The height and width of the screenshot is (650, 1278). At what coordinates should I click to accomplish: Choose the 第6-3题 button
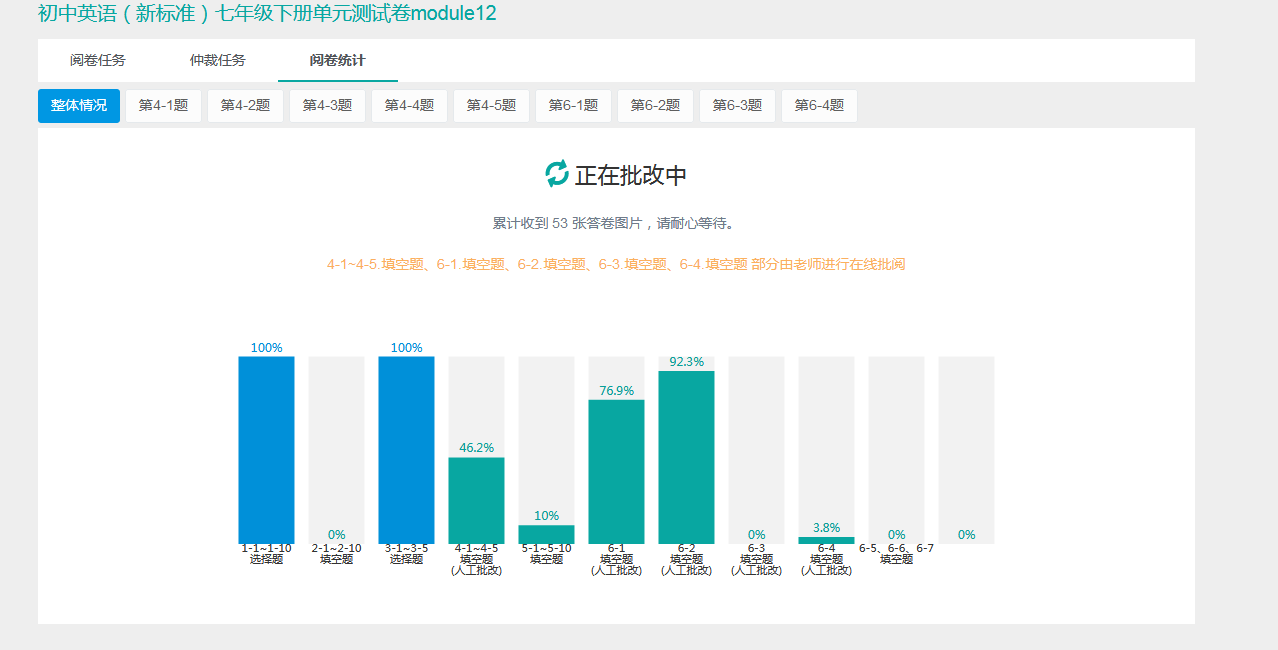pyautogui.click(x=737, y=106)
